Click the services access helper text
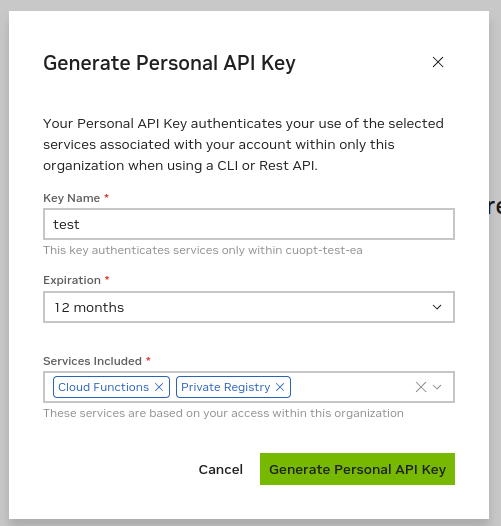Image resolution: width=501 pixels, height=526 pixels. click(x=223, y=413)
